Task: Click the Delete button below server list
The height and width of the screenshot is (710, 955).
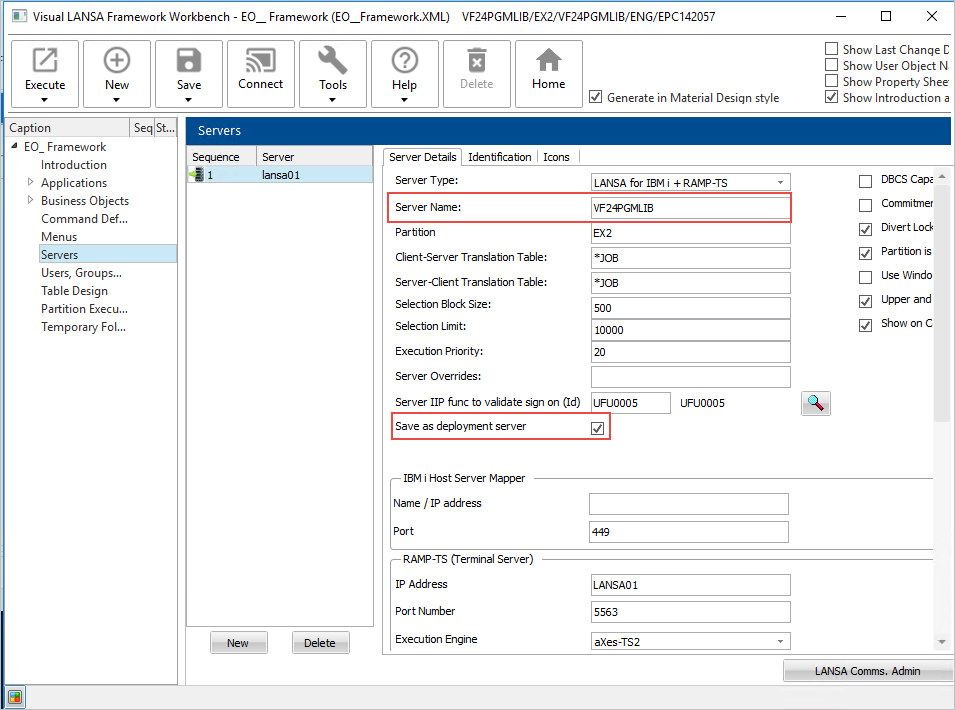Action: click(x=320, y=643)
